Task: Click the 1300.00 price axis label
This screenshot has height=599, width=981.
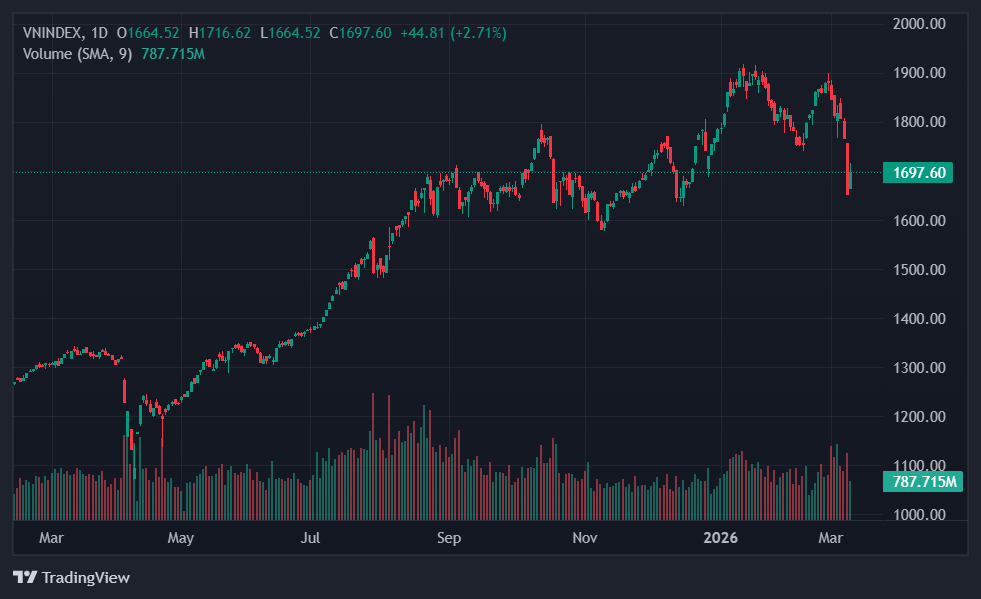Action: click(x=918, y=368)
